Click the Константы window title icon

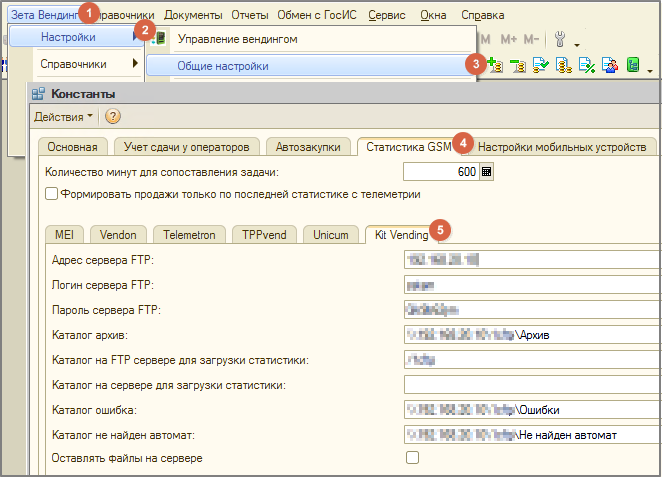pos(38,94)
